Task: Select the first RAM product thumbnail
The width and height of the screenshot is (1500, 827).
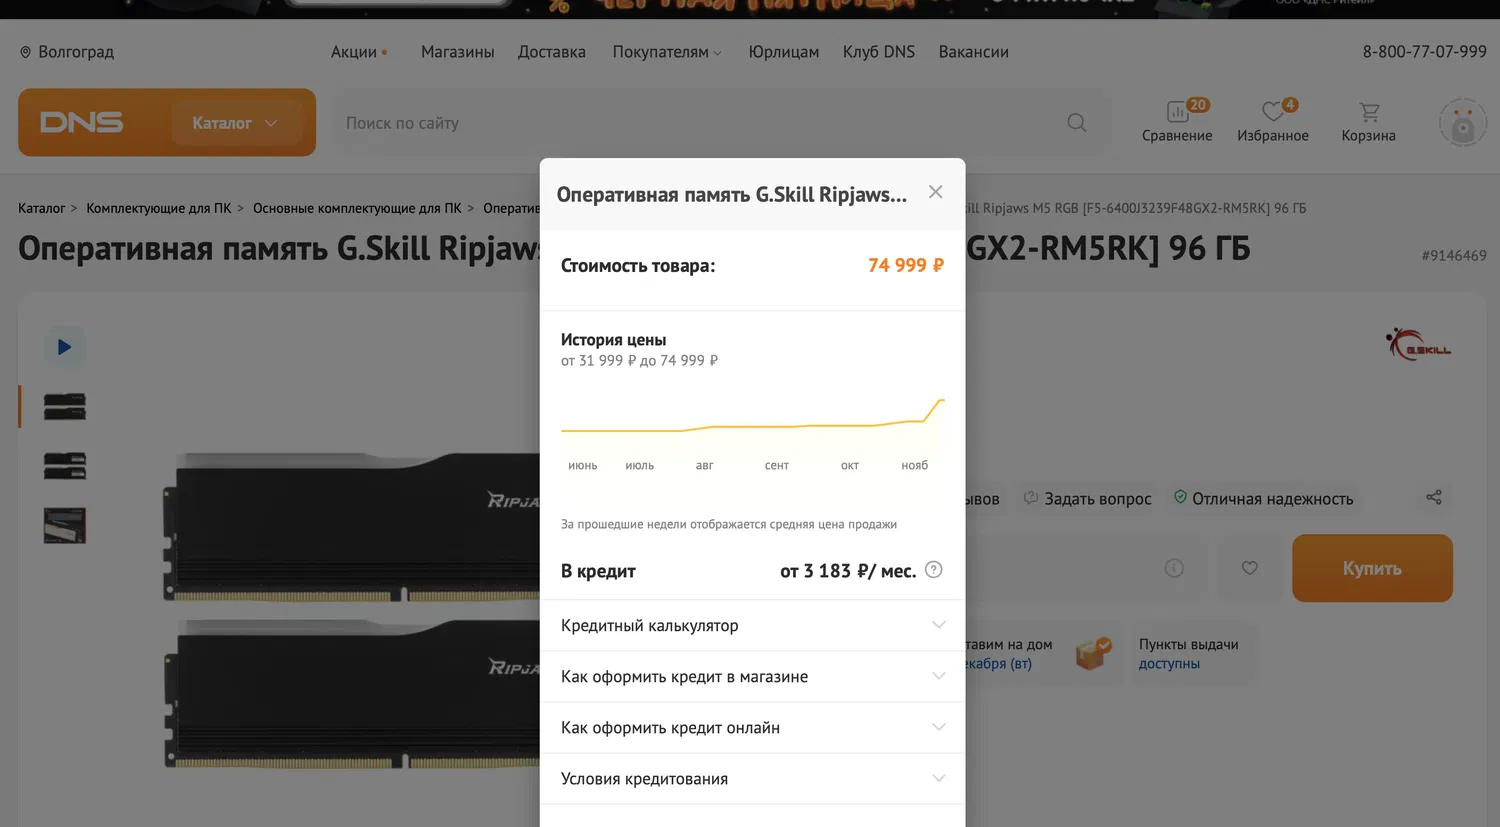Action: tap(65, 406)
